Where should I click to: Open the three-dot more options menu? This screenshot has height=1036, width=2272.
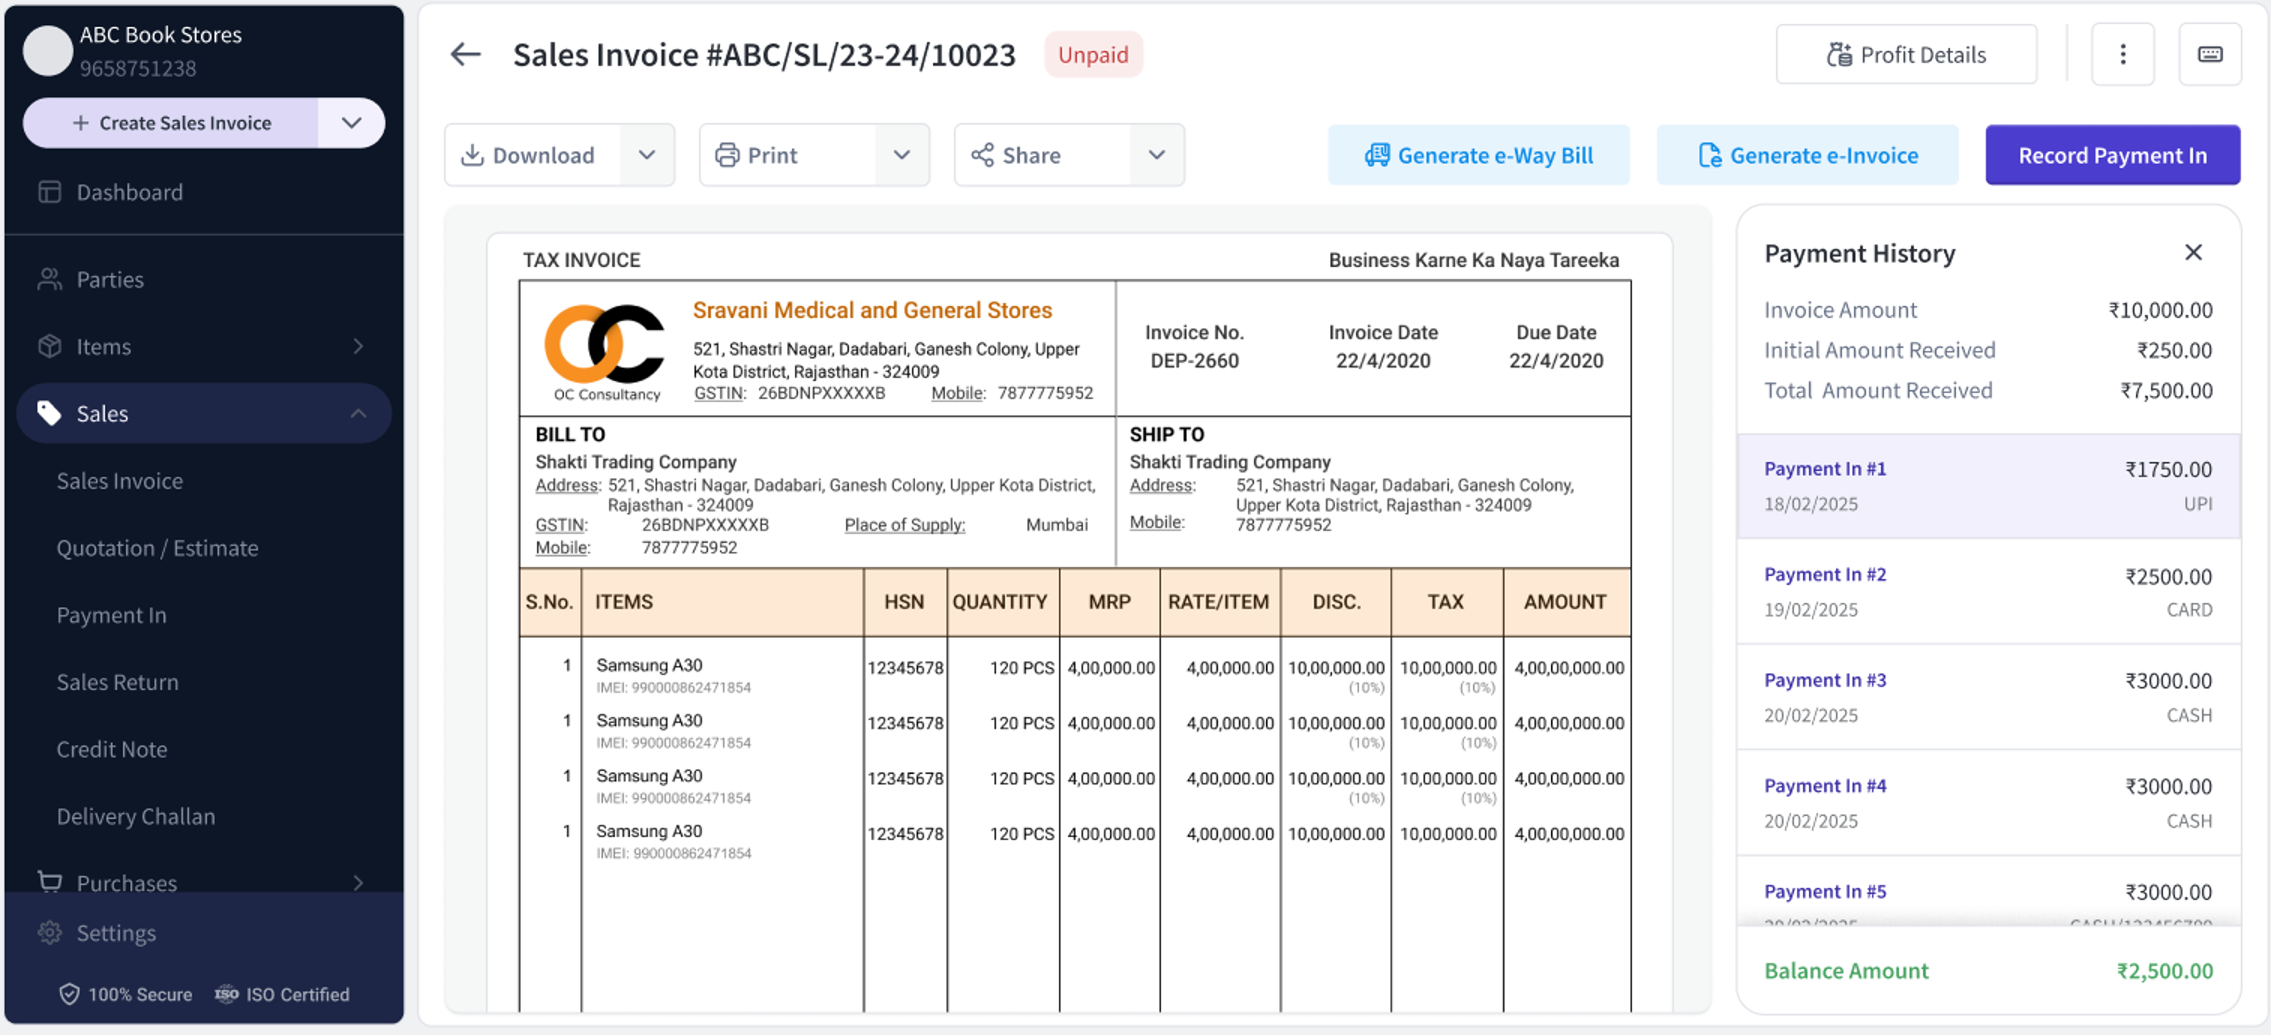pos(2122,55)
